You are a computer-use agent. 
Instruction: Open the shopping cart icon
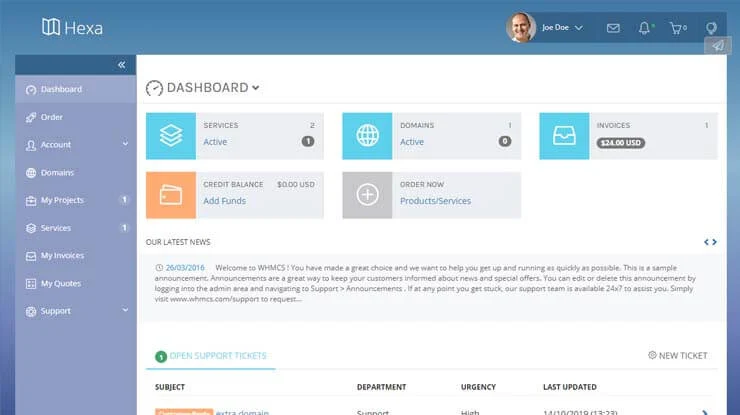coord(676,28)
